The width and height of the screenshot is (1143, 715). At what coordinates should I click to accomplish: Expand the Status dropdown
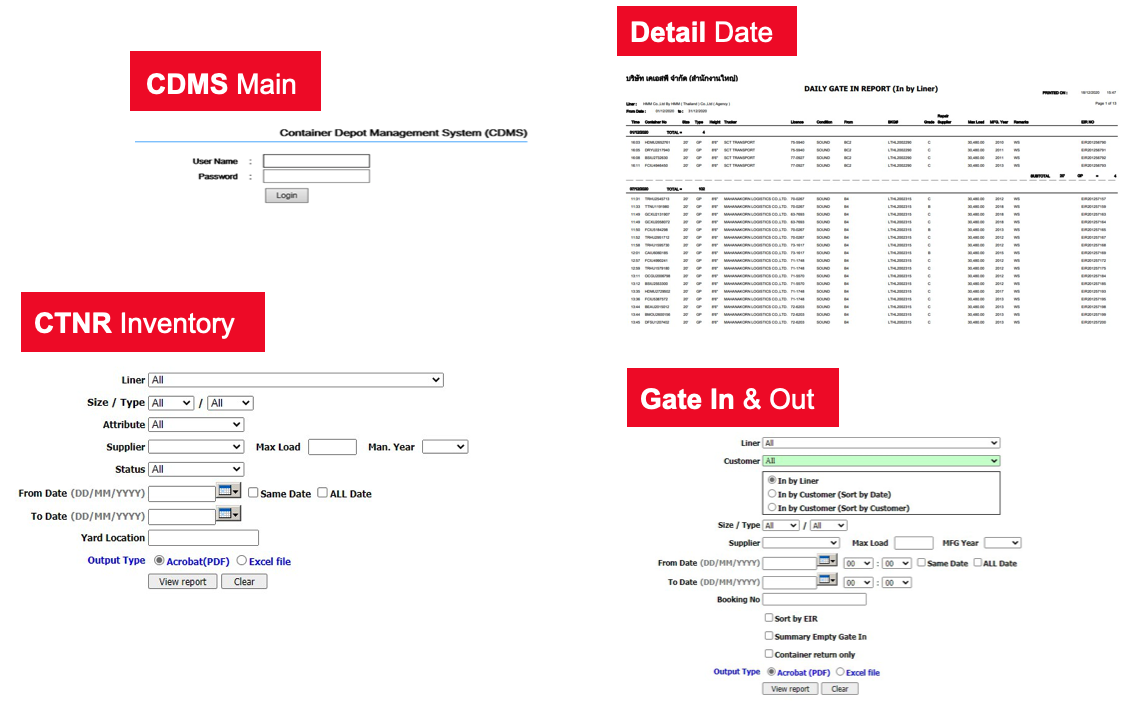196,469
